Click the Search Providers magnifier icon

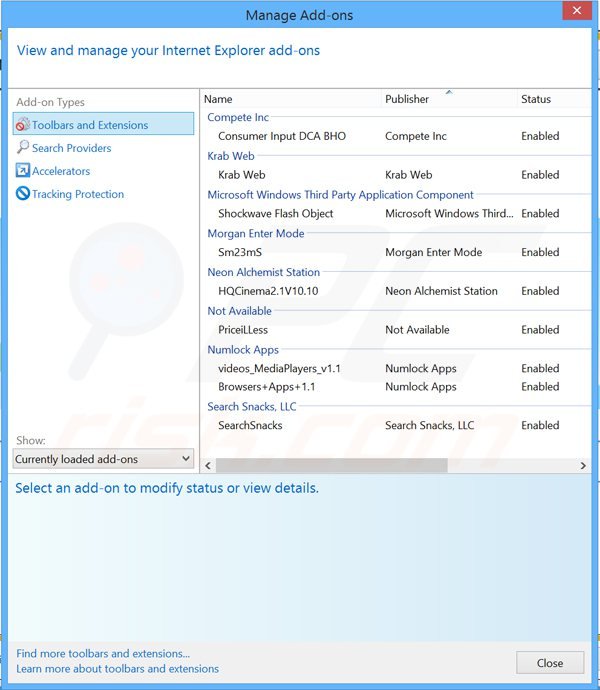tap(22, 148)
